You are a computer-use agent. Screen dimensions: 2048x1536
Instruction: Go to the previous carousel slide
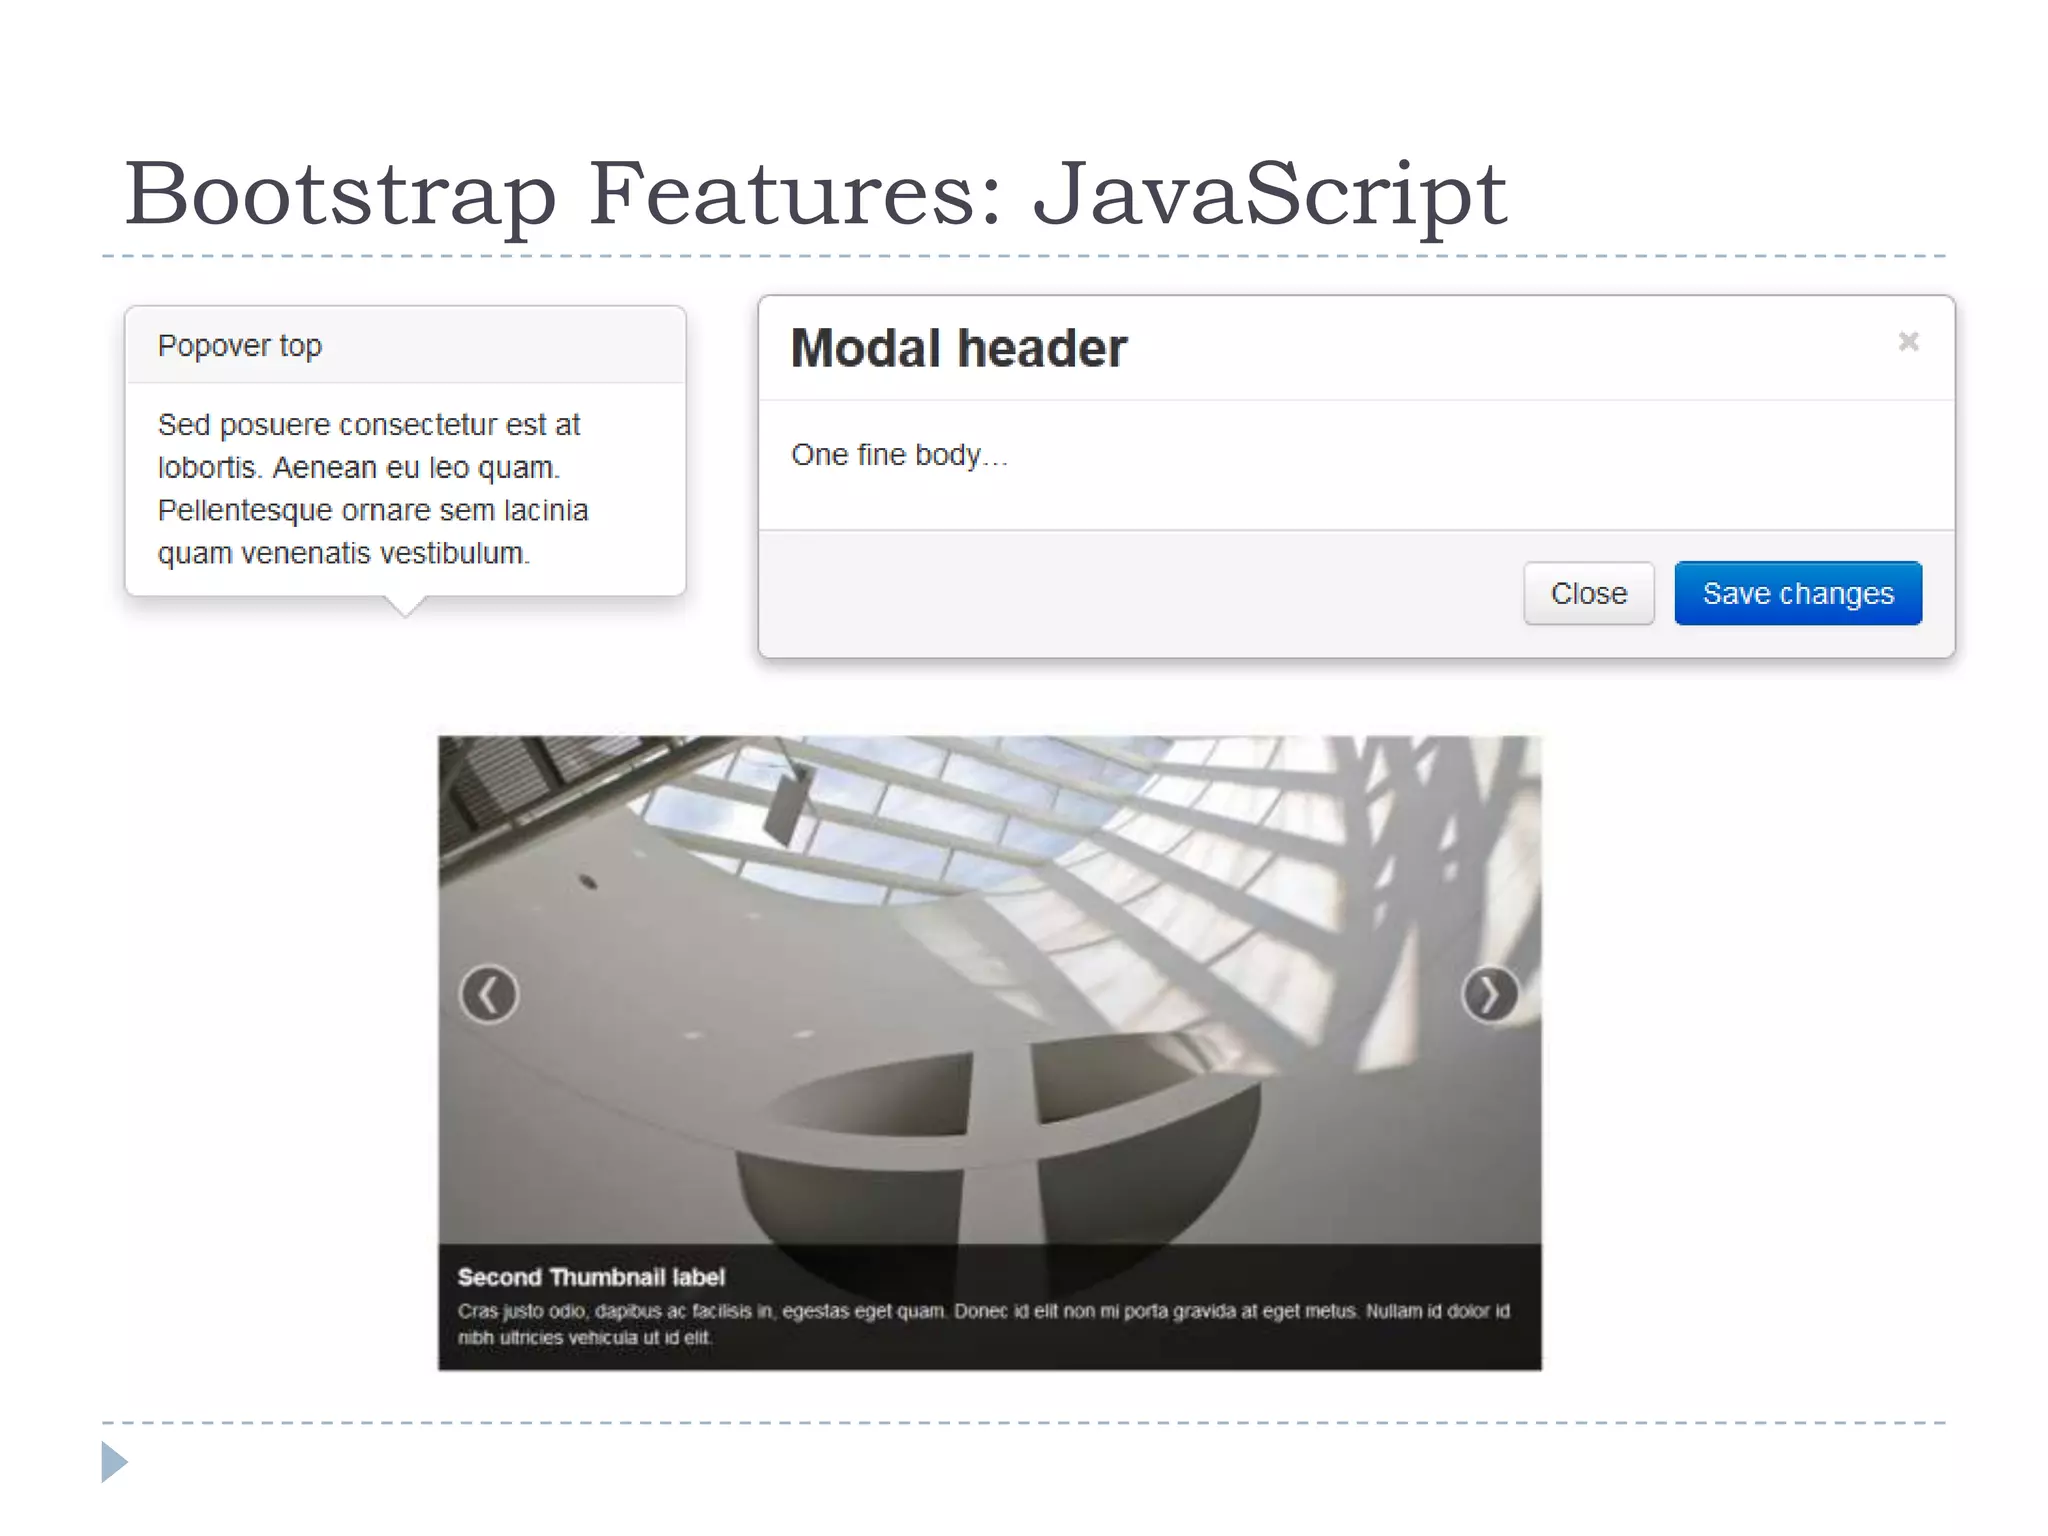click(x=489, y=994)
